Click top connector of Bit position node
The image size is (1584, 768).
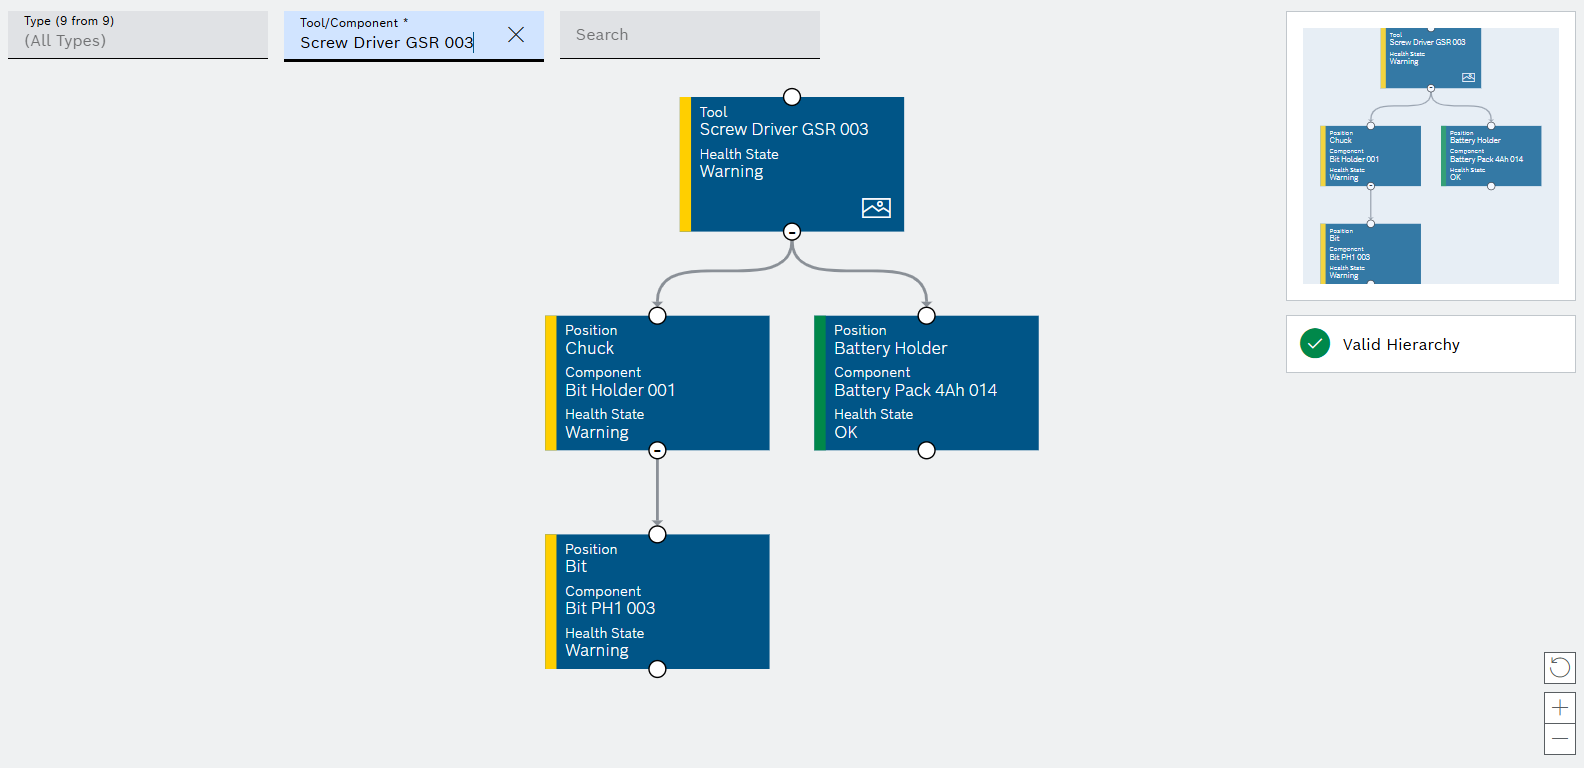point(657,535)
